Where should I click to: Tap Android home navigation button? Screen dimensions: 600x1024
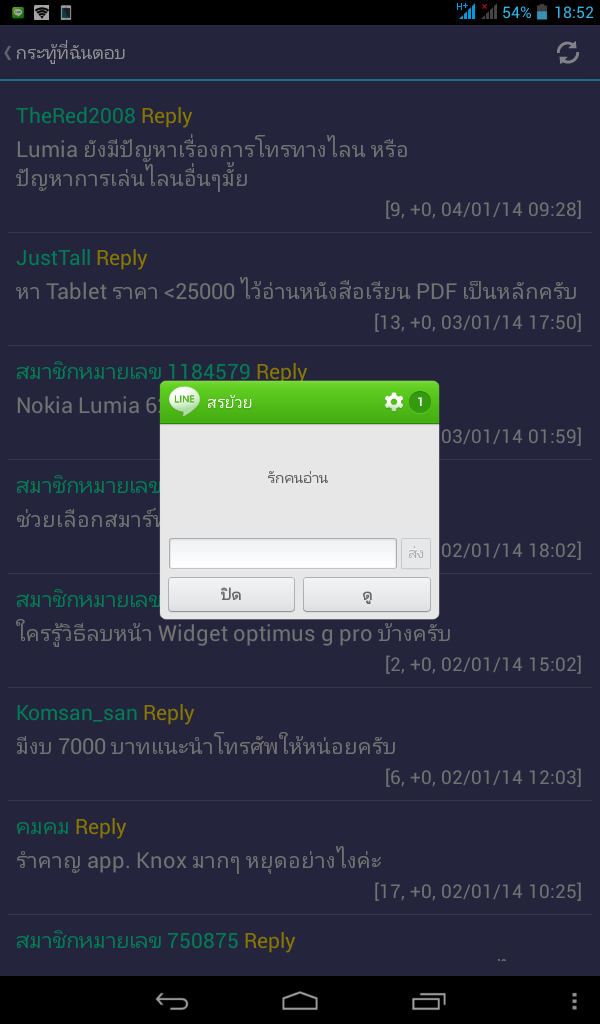tap(300, 1000)
